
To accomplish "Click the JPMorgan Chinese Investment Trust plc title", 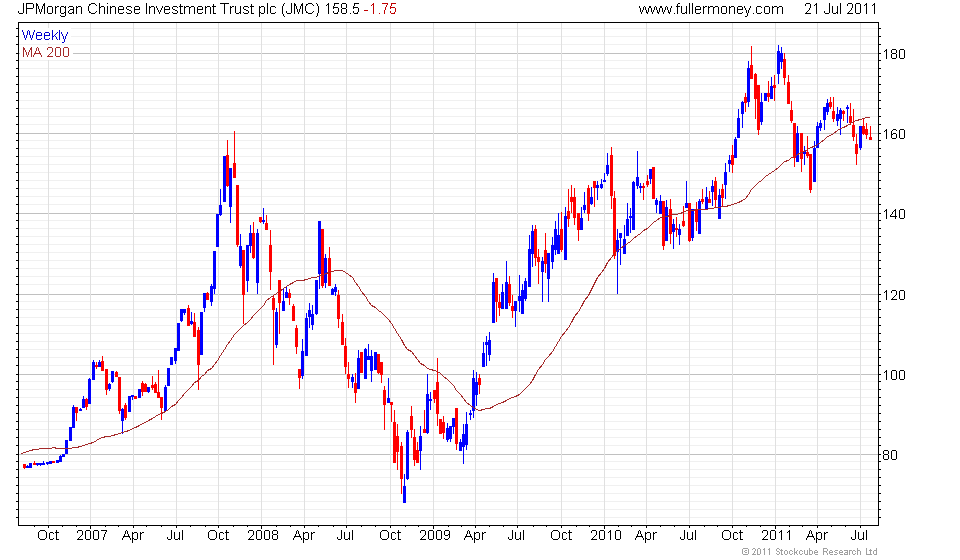I will pos(169,9).
